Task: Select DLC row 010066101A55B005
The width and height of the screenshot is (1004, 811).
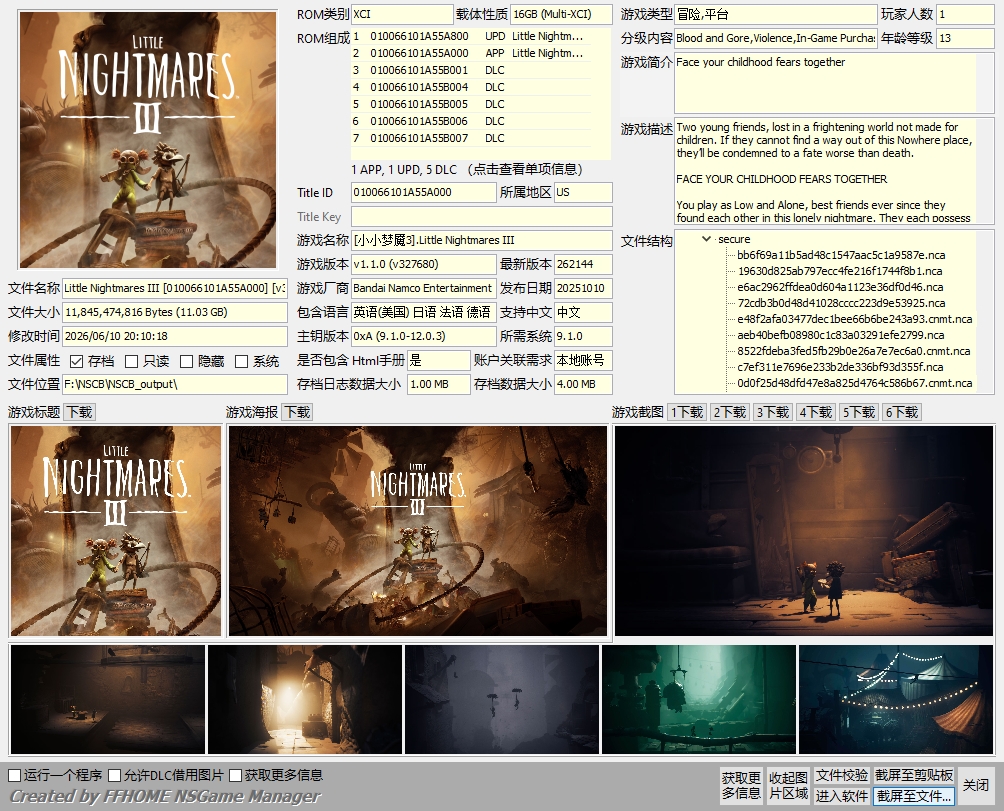Action: 471,104
